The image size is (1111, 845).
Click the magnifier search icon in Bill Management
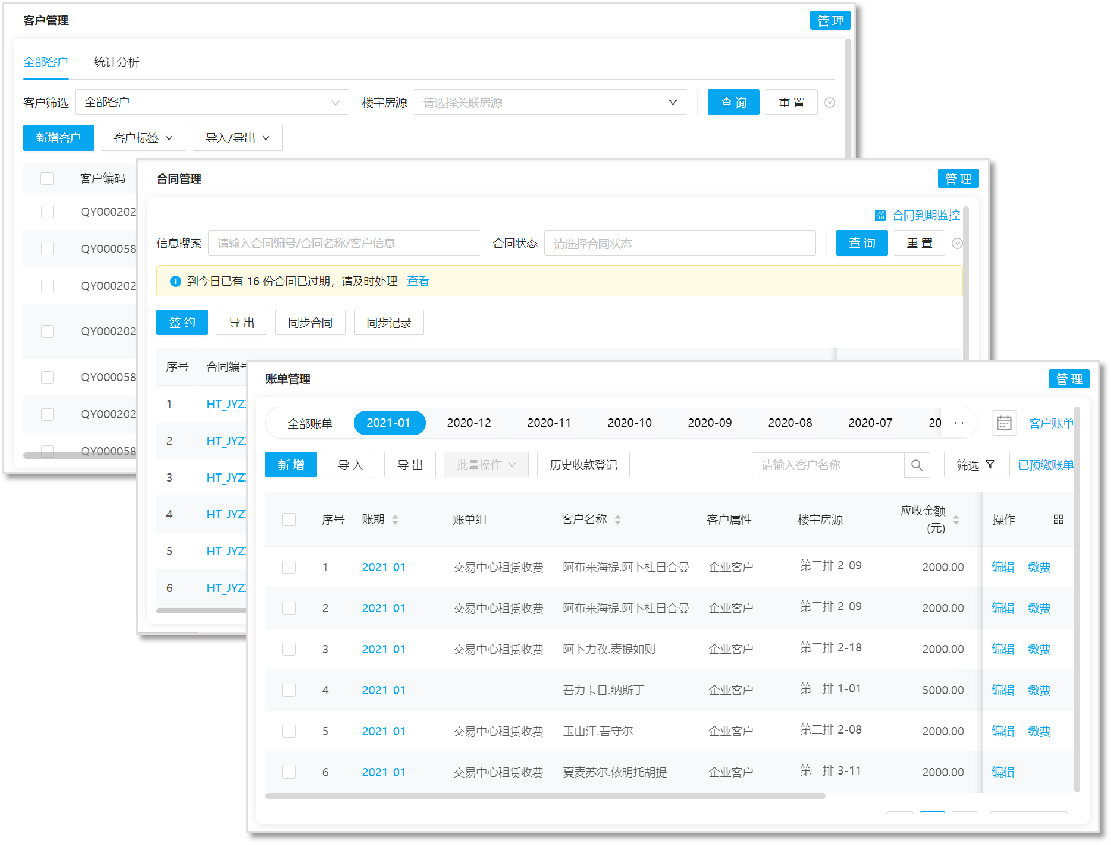917,465
